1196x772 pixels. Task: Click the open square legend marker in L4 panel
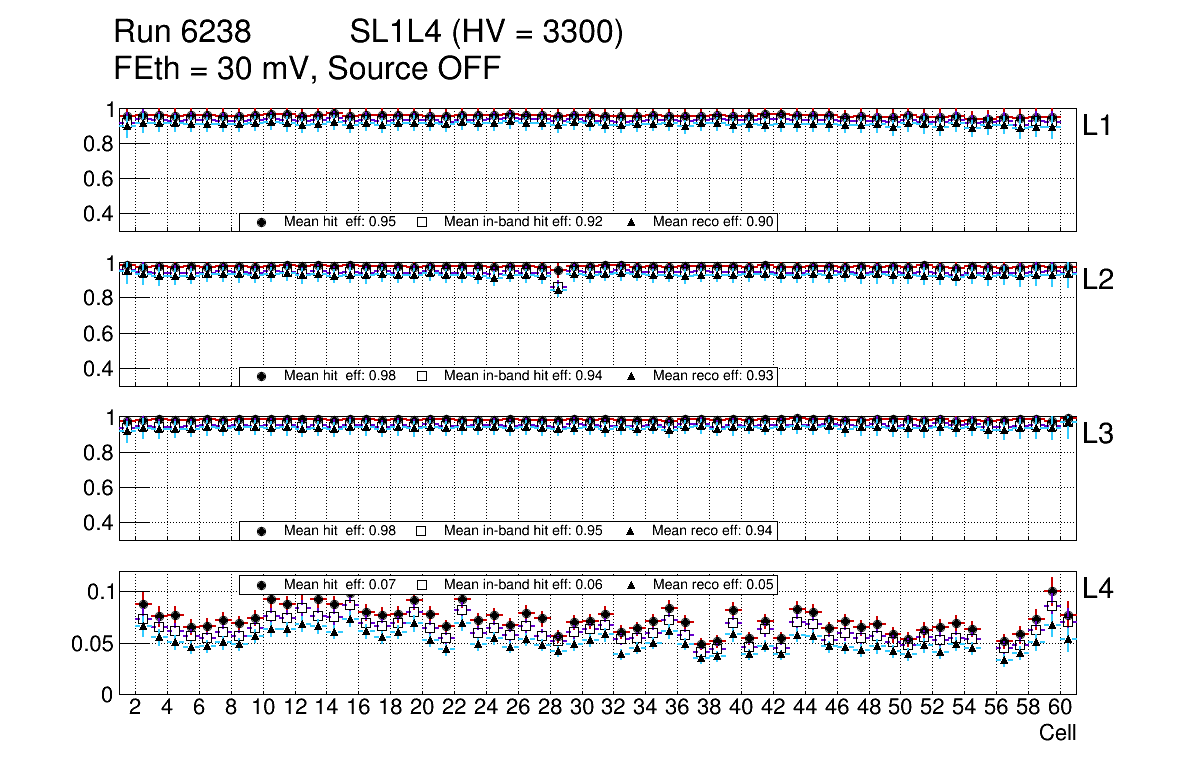tap(422, 584)
